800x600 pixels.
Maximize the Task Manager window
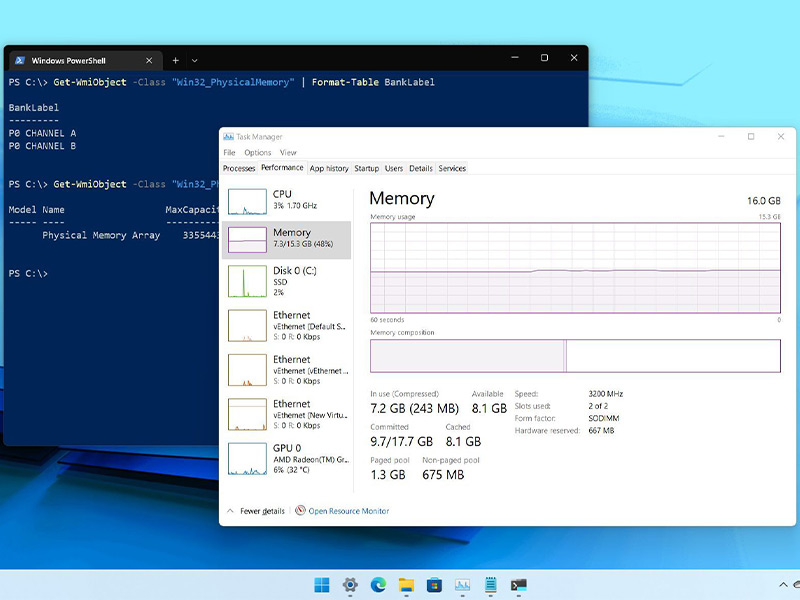tap(751, 136)
